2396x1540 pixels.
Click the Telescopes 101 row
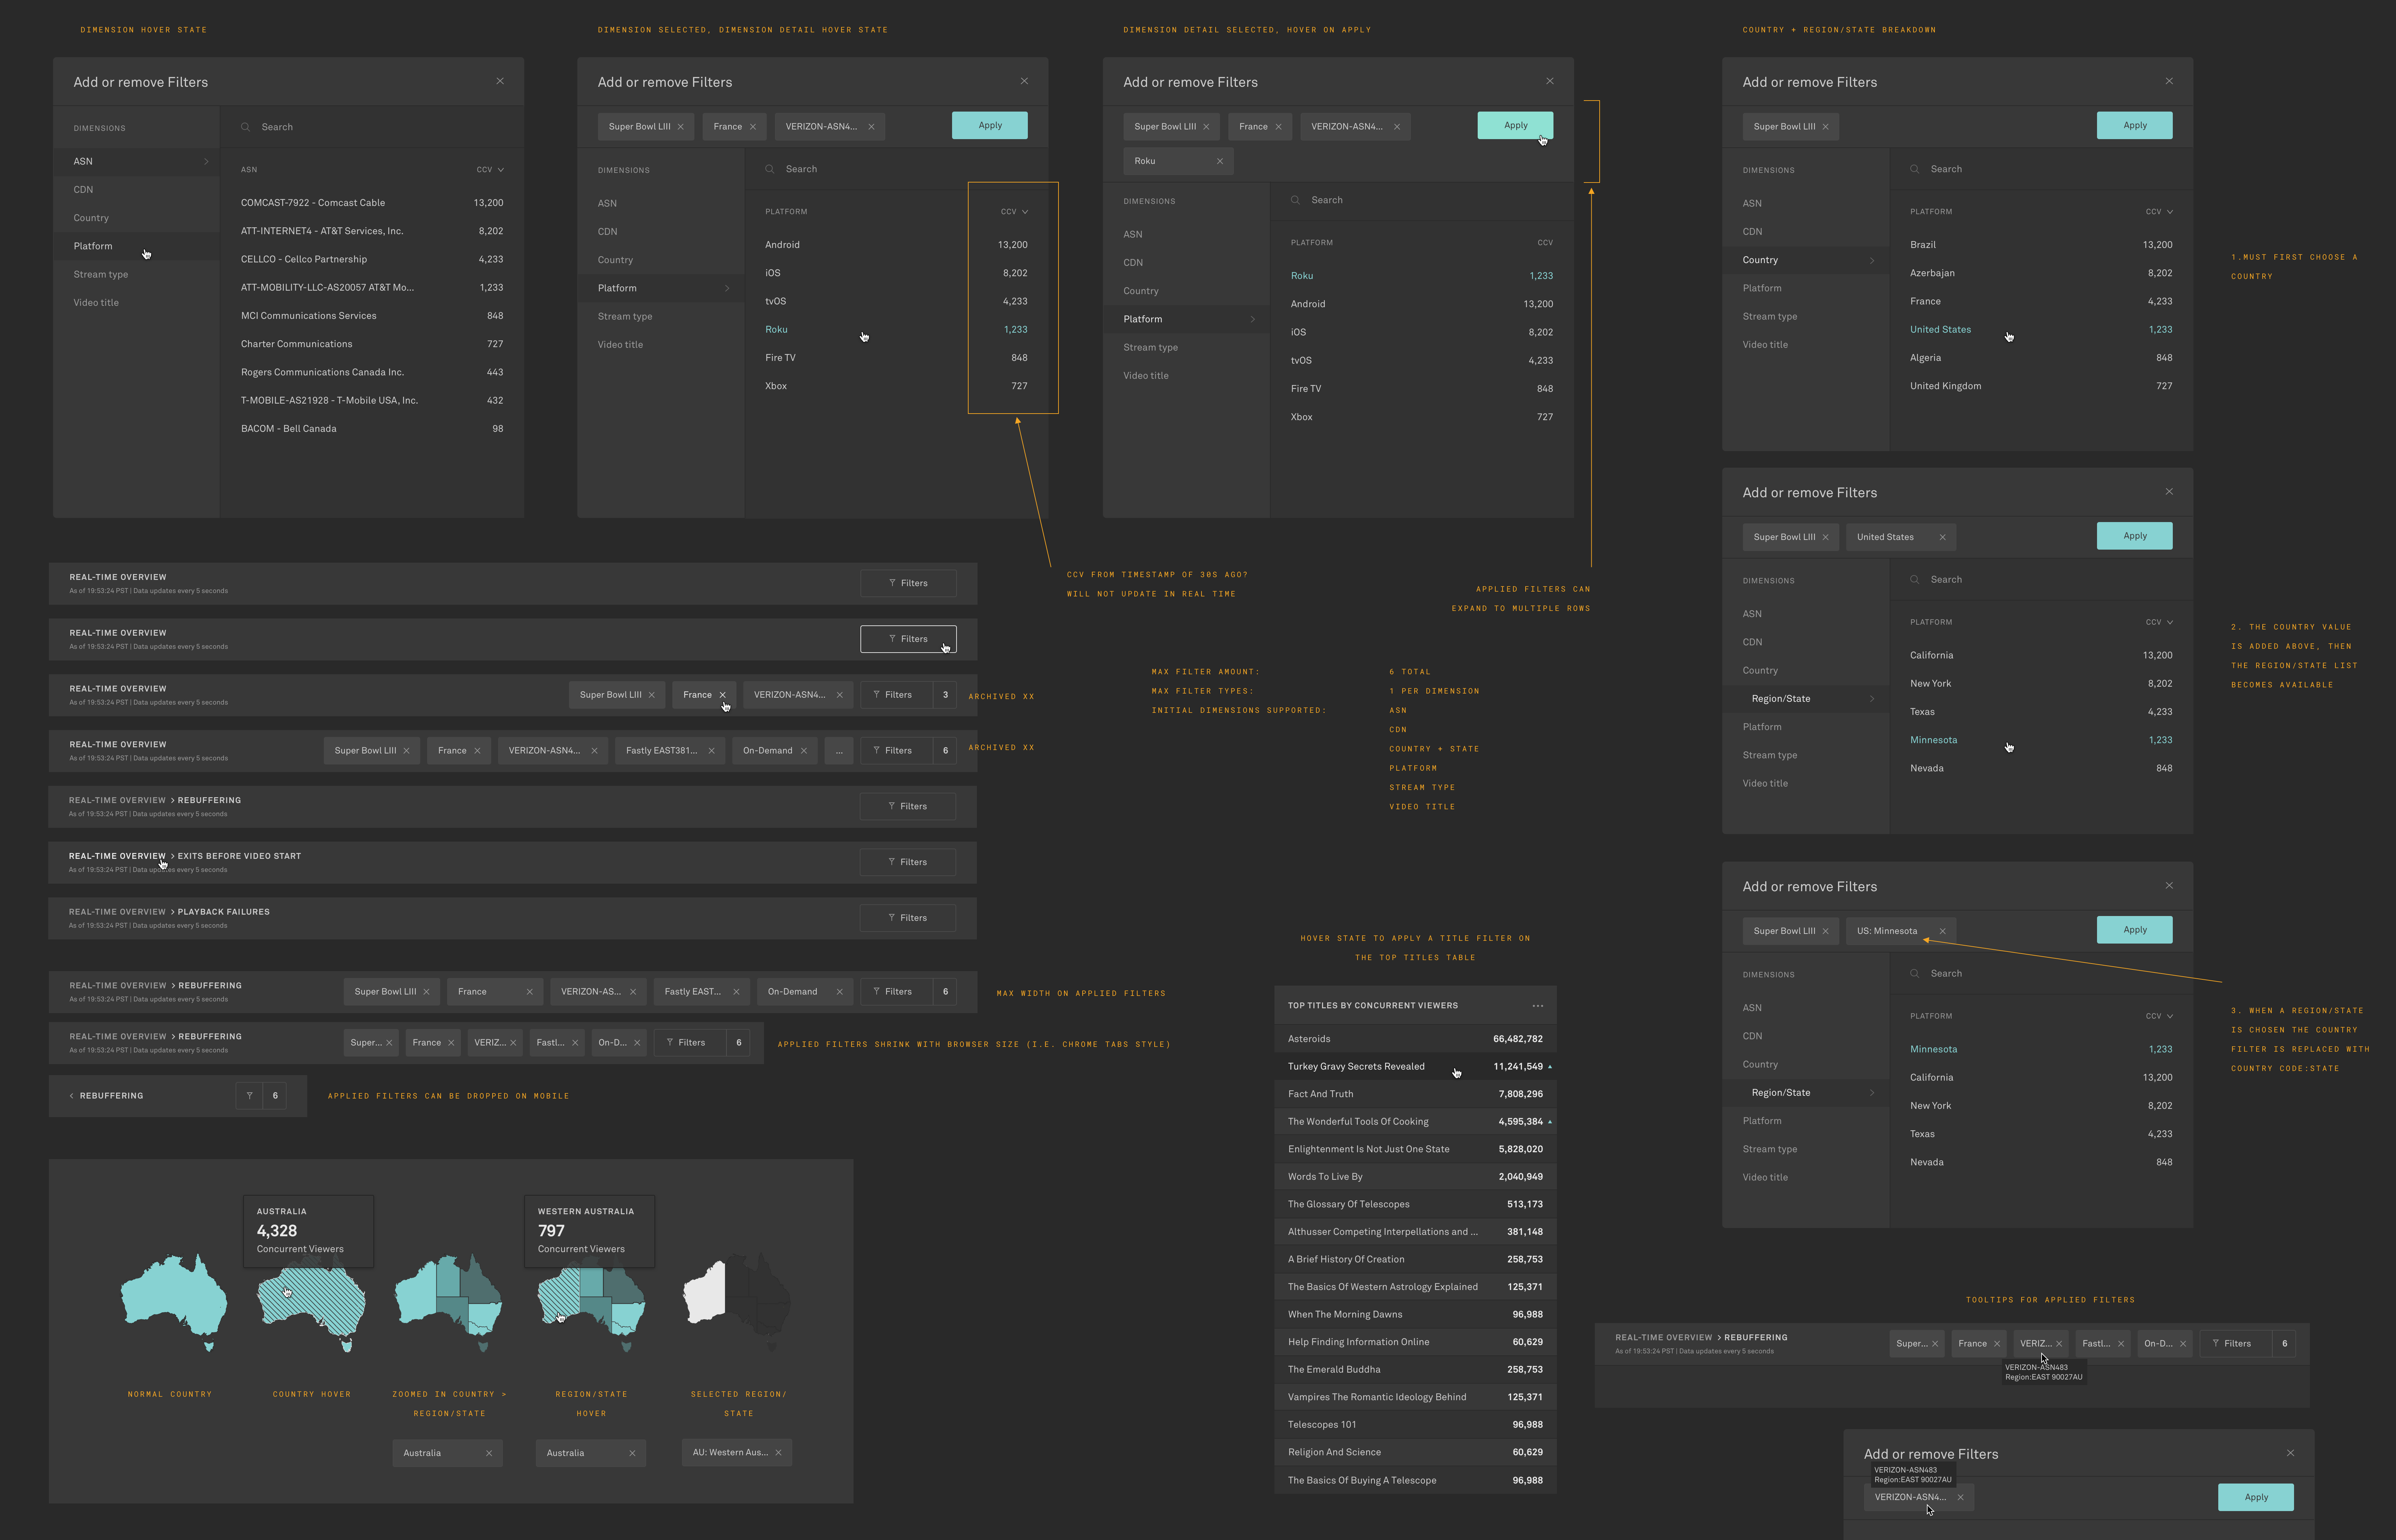1415,1425
